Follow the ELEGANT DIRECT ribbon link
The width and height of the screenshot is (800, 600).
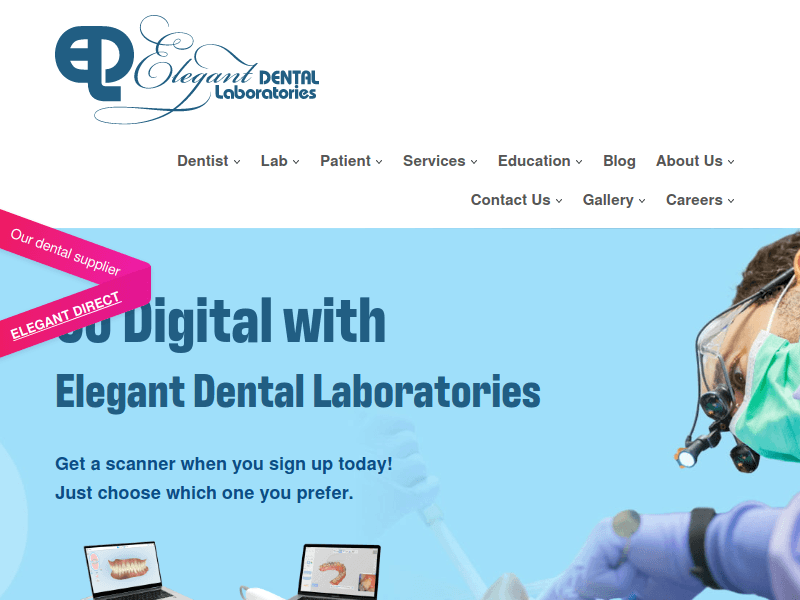tap(66, 315)
